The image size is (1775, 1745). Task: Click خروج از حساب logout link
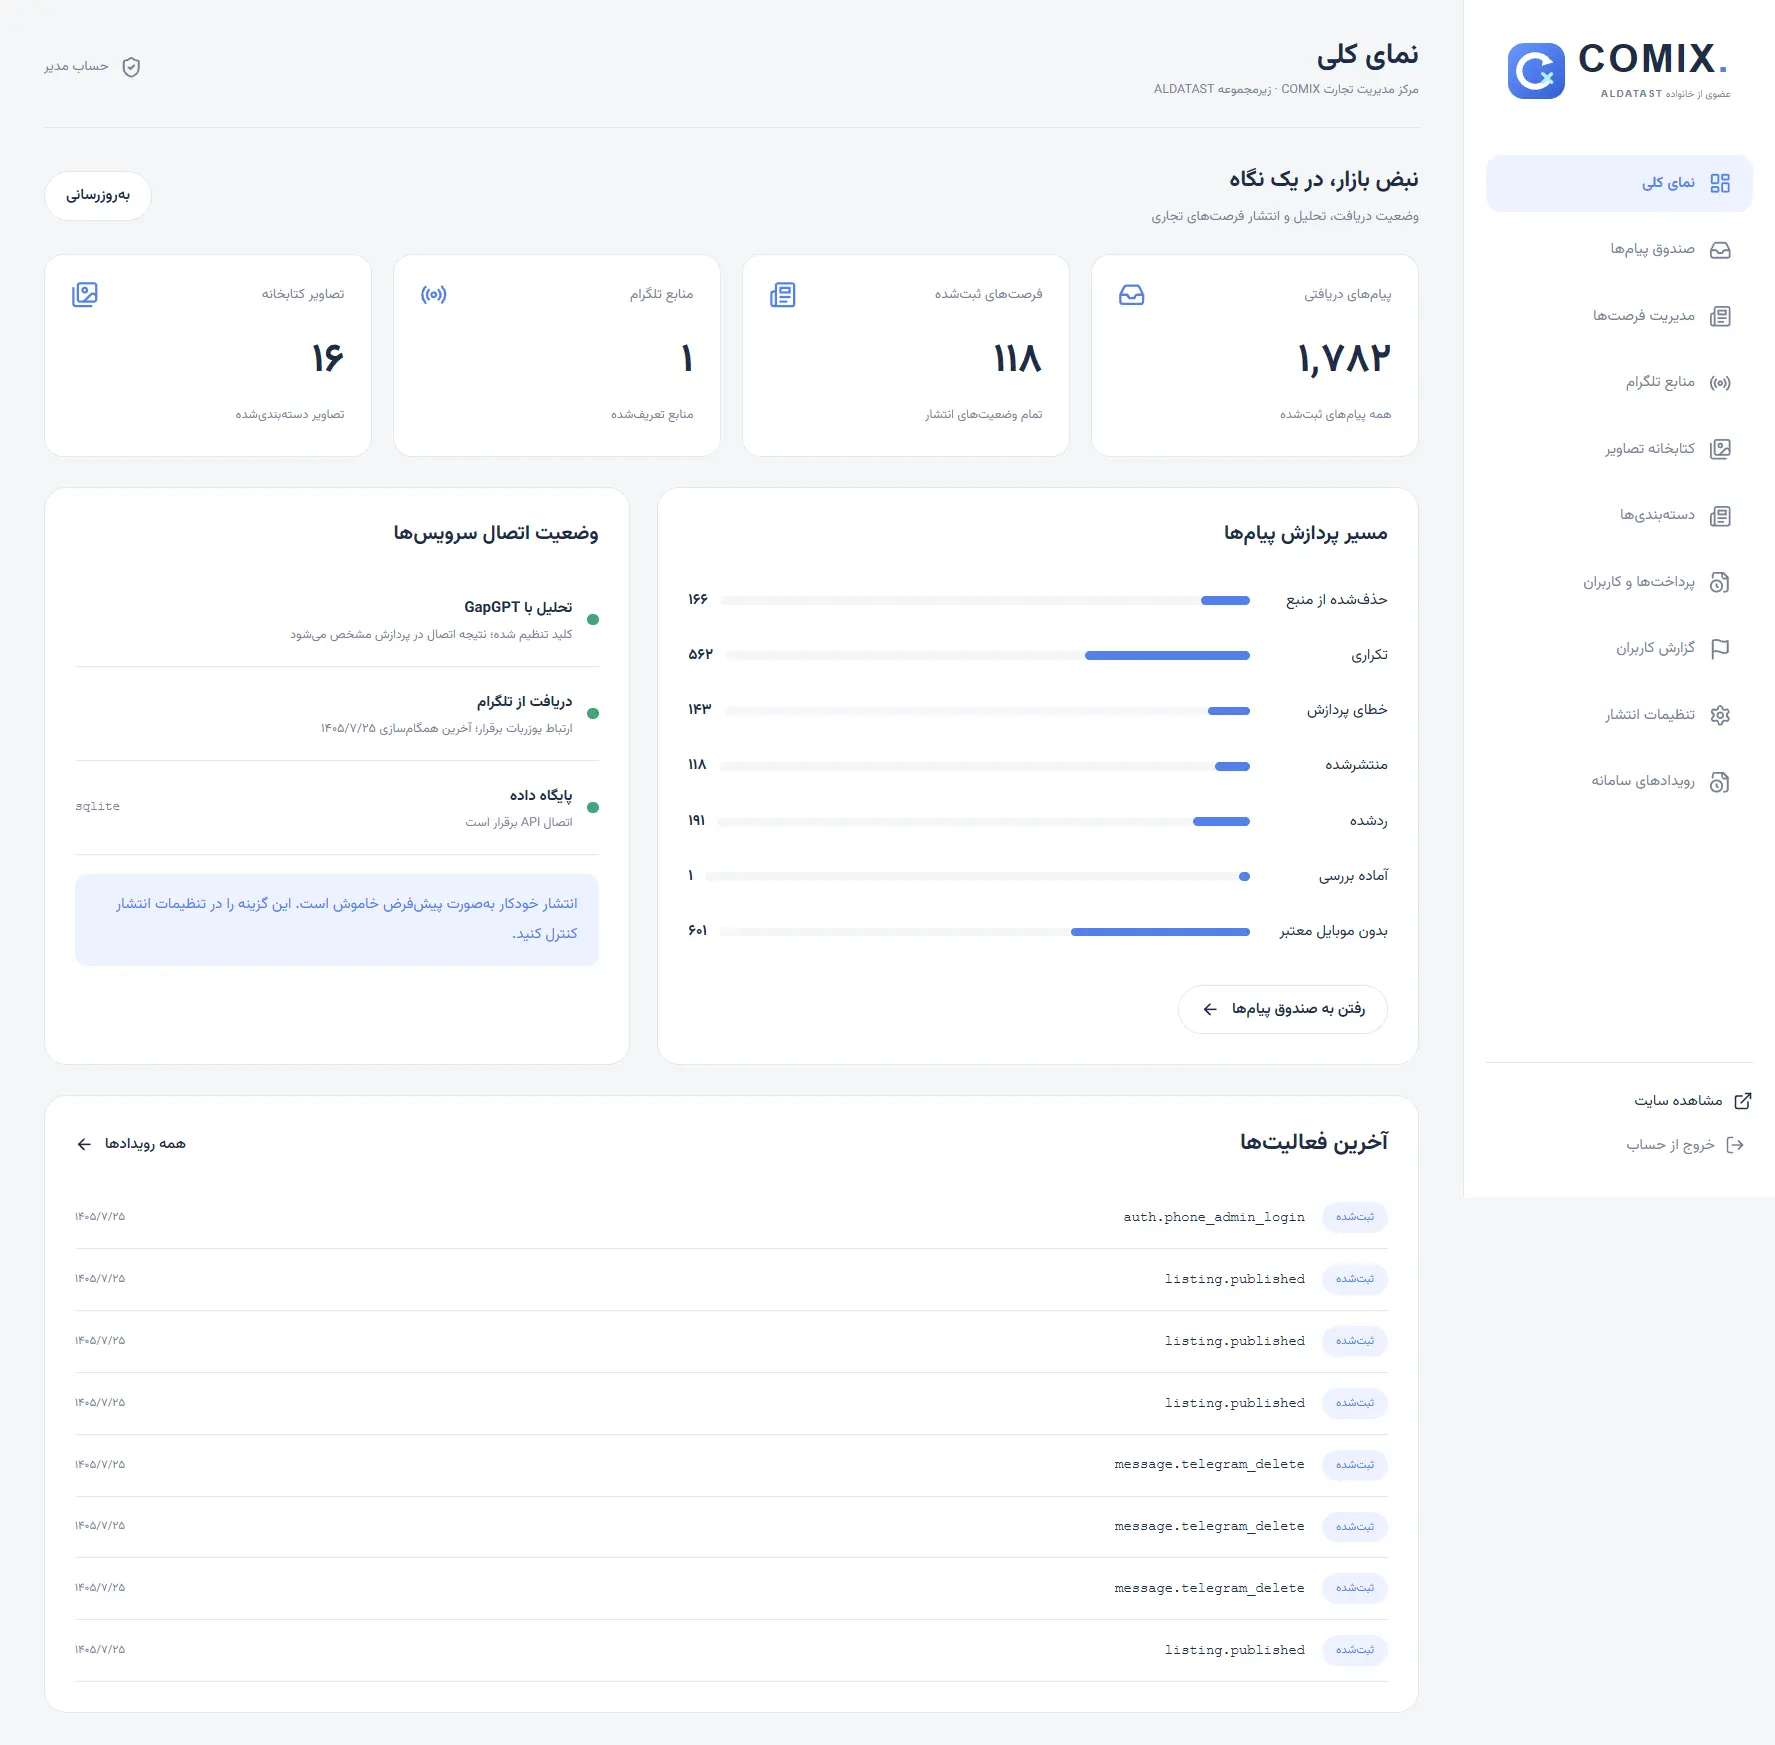(x=1685, y=1145)
